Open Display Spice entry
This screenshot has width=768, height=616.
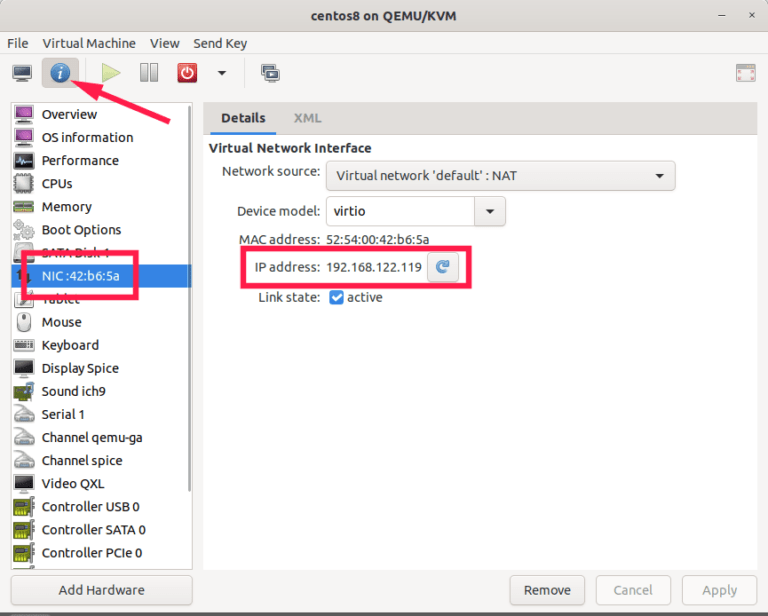tap(100, 368)
